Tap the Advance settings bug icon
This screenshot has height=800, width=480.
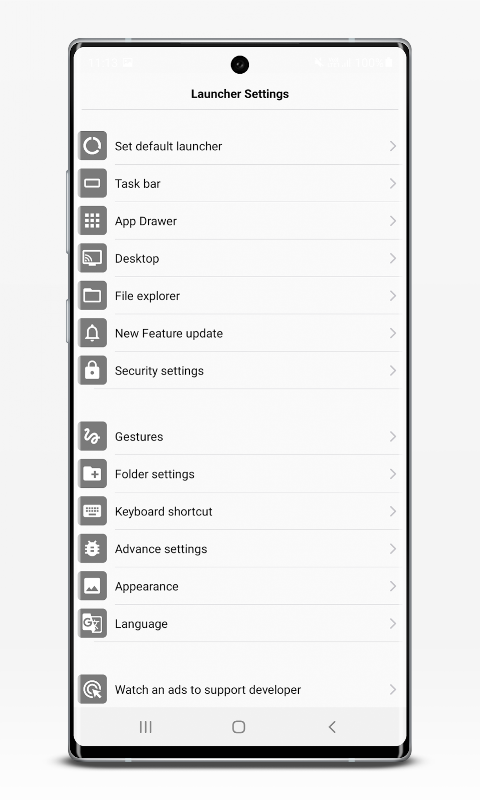coord(92,548)
